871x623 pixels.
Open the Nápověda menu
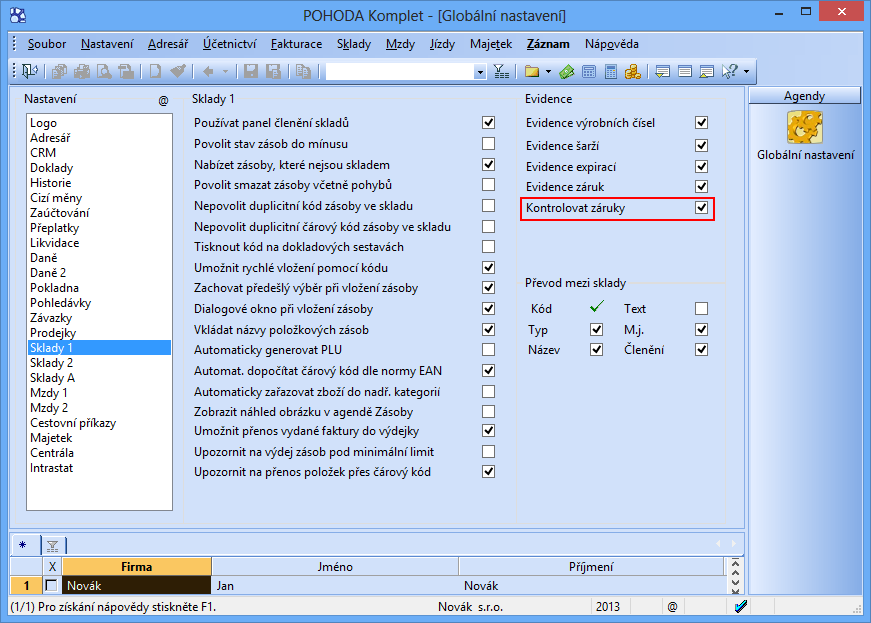pos(611,44)
